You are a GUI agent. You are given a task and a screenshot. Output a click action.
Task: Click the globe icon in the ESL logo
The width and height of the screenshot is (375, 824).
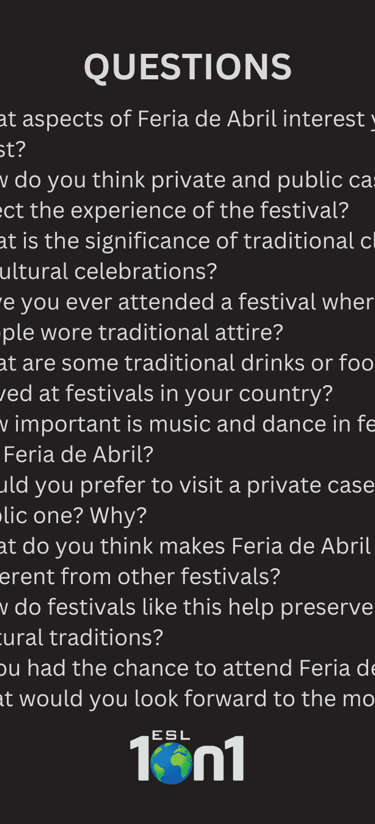click(x=171, y=763)
